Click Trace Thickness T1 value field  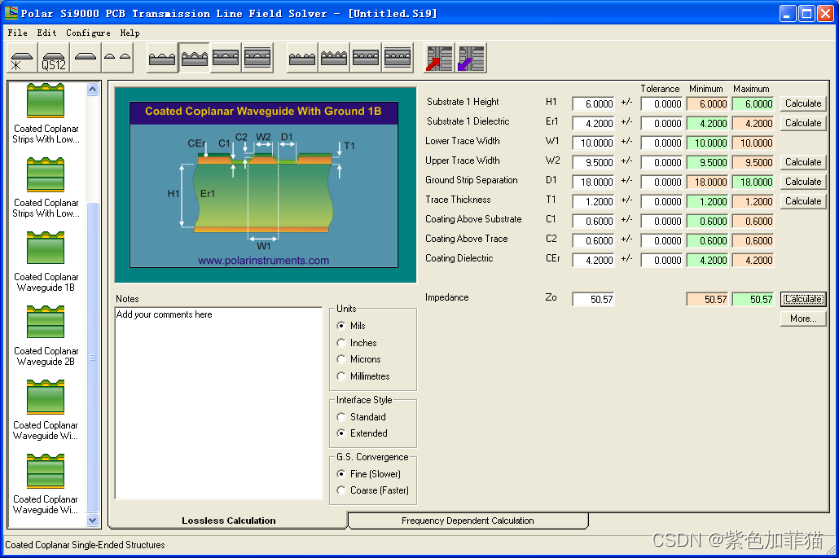coord(593,202)
